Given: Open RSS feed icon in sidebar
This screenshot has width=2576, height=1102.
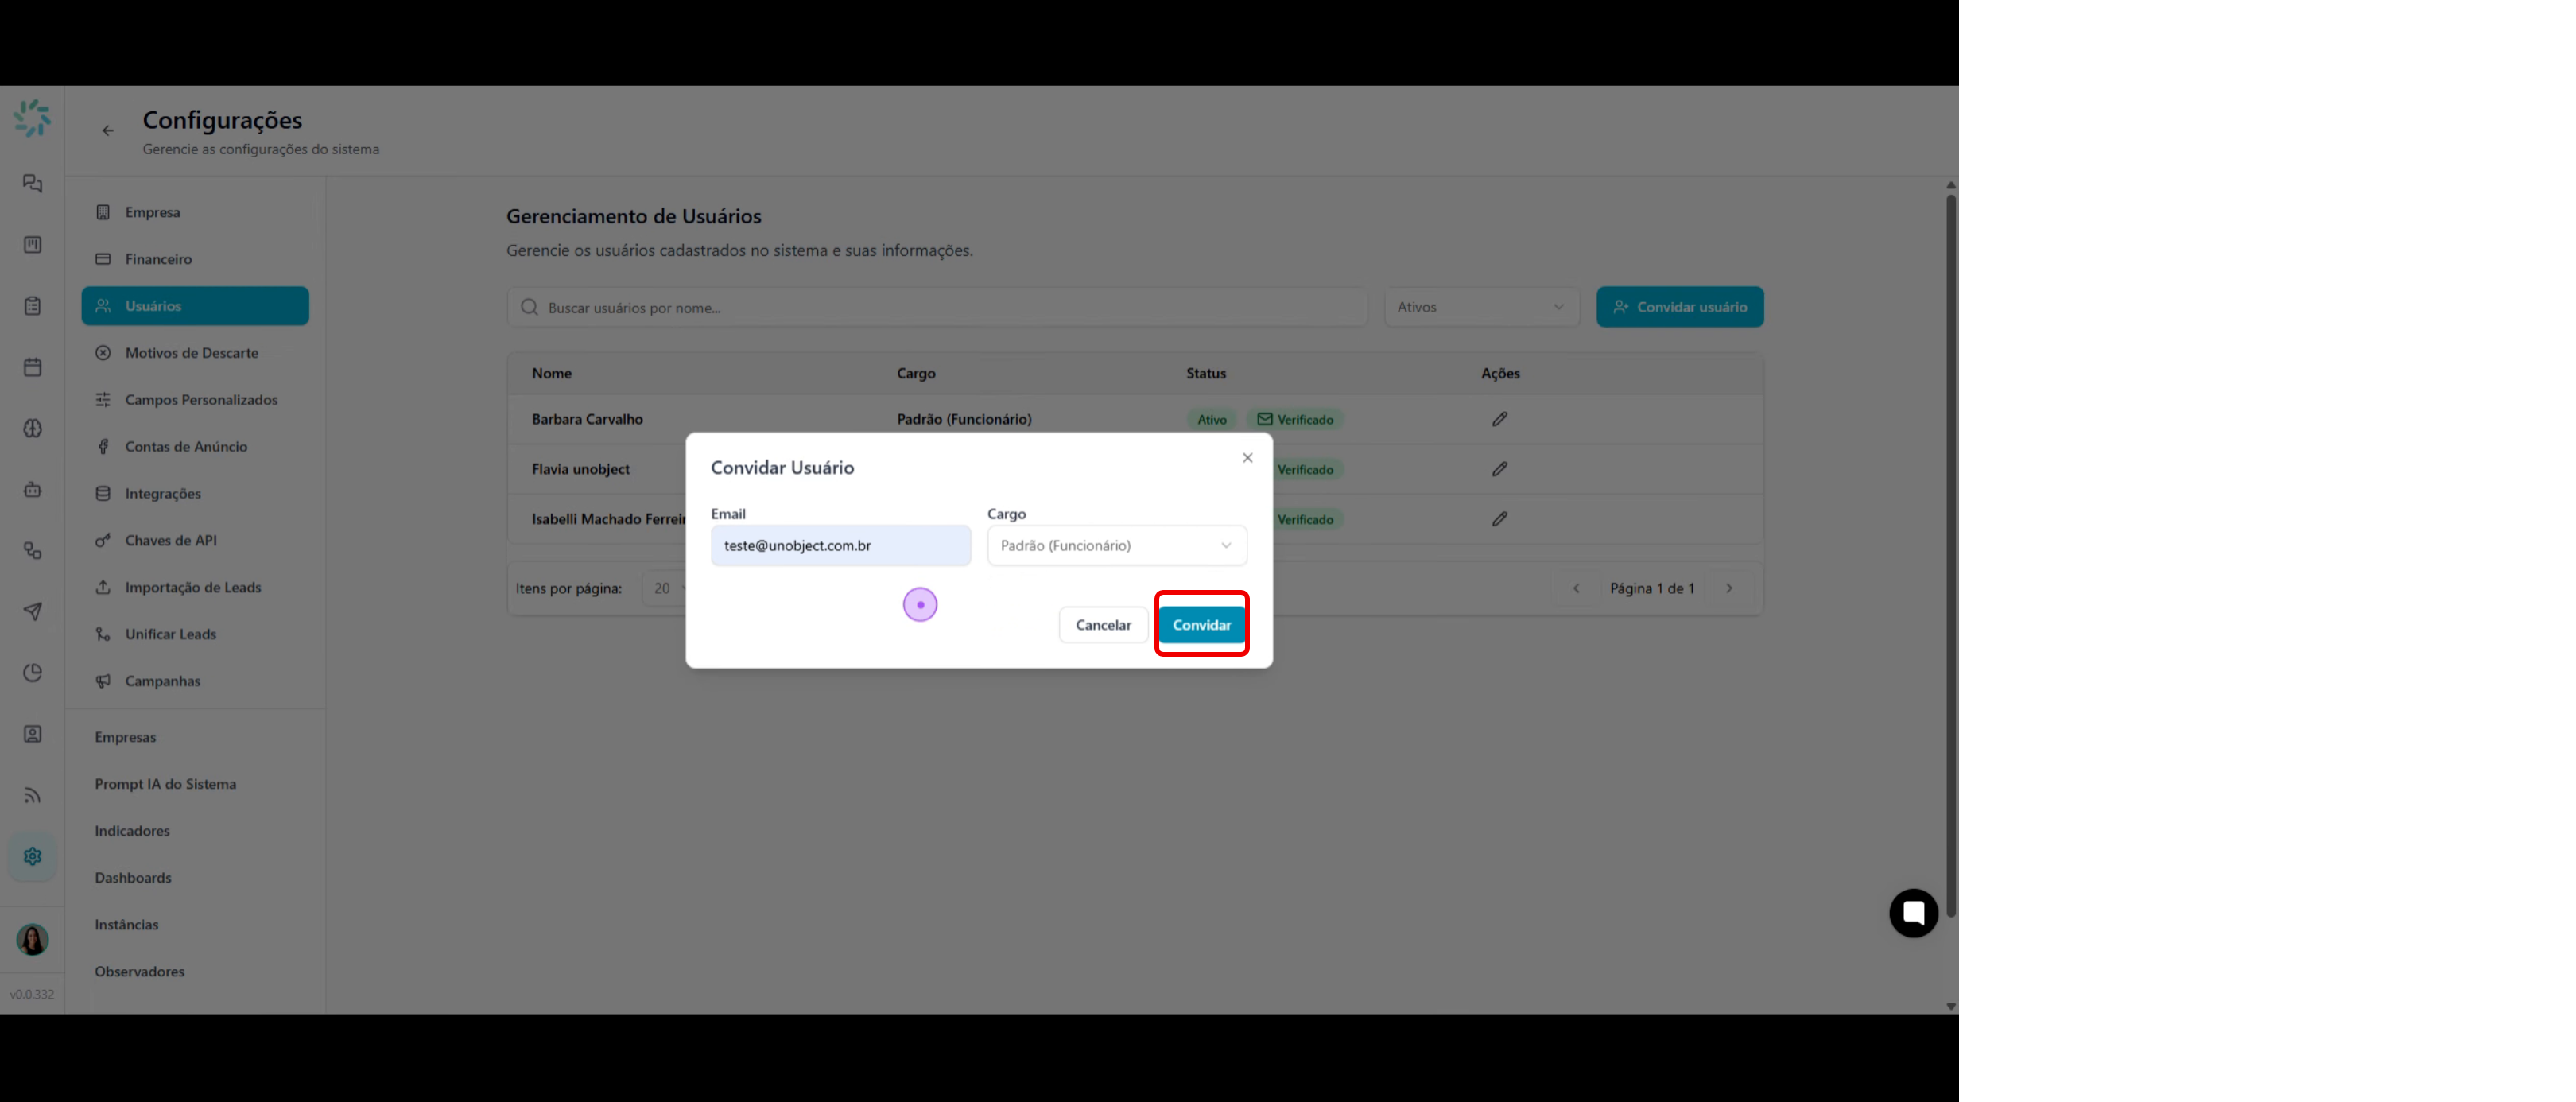Looking at the screenshot, I should click(x=32, y=795).
